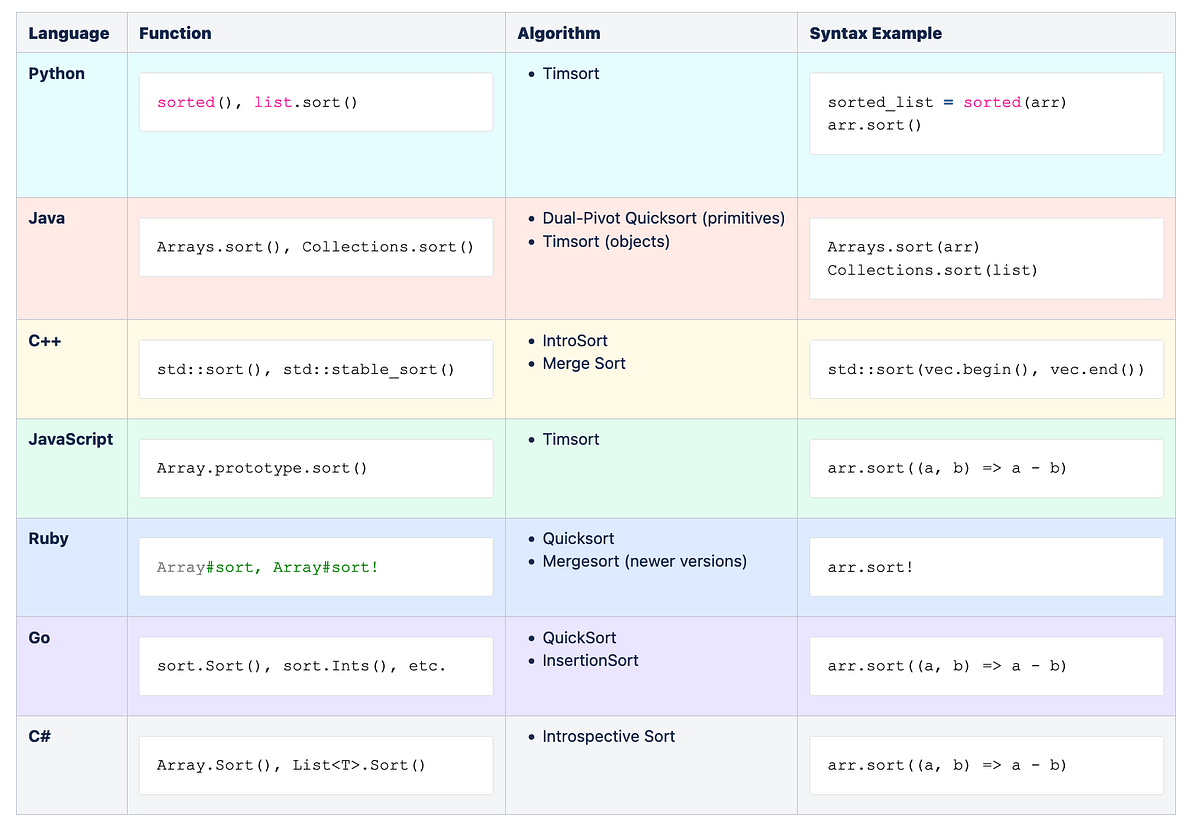The height and width of the screenshot is (818, 1200).
Task: Click the Dual-Pivot Quicksort (primitives) bullet
Action: (x=663, y=218)
